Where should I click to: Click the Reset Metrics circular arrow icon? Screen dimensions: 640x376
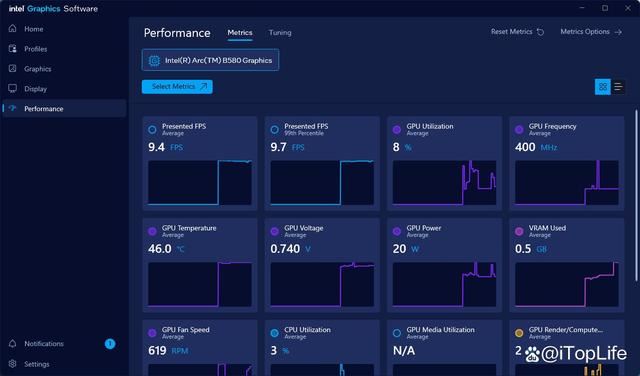point(540,32)
